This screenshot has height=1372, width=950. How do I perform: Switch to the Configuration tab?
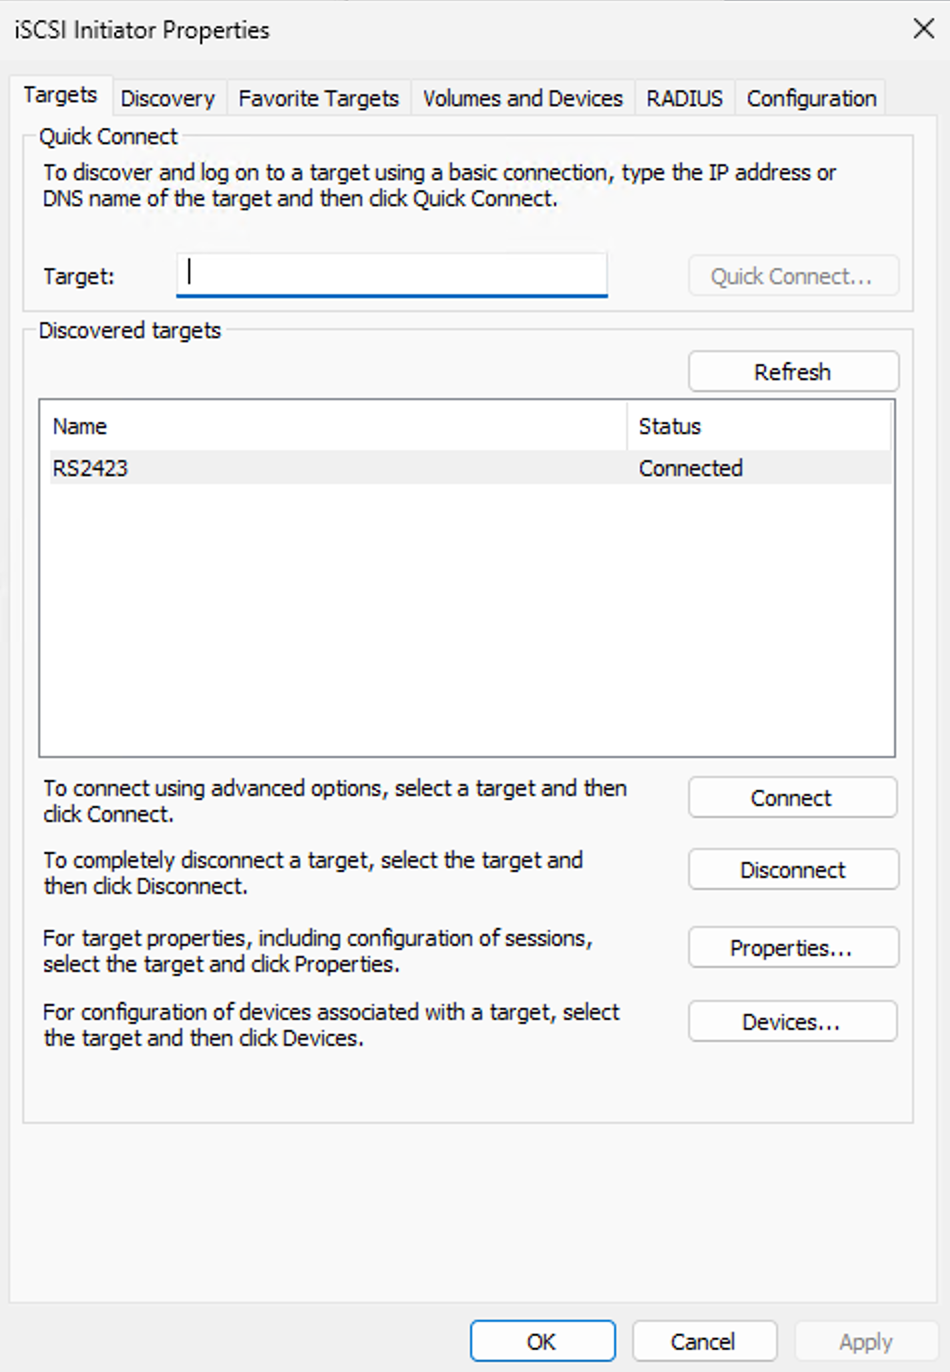(x=811, y=98)
